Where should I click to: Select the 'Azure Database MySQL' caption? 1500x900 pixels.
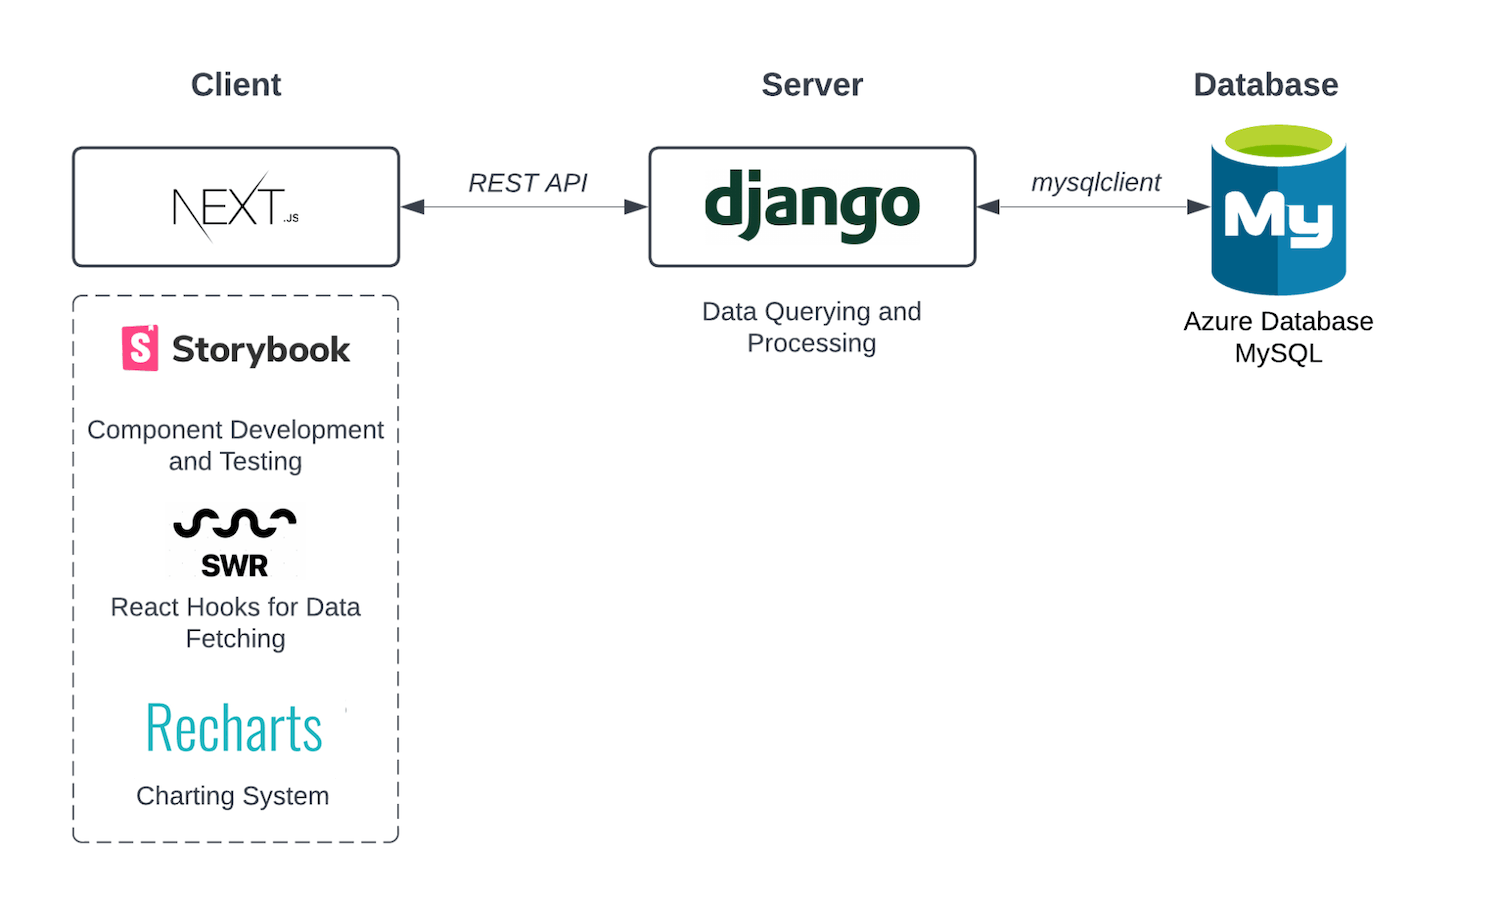click(x=1278, y=337)
